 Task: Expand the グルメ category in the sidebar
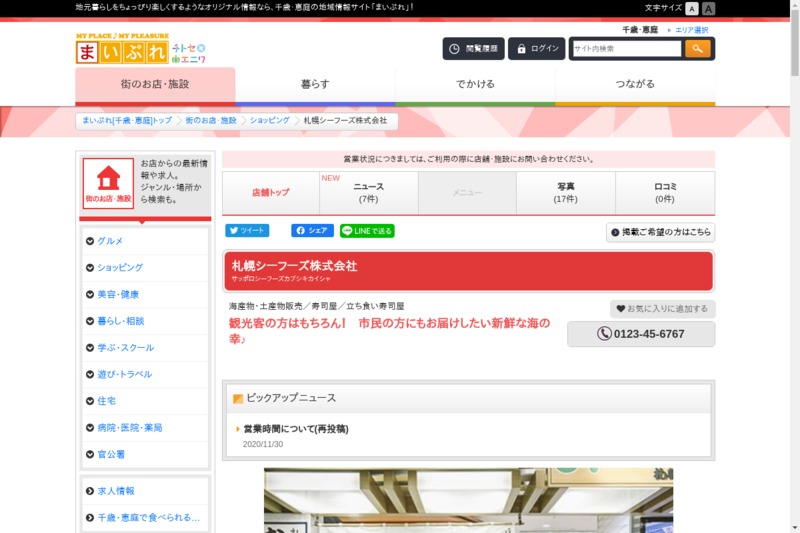[x=110, y=241]
